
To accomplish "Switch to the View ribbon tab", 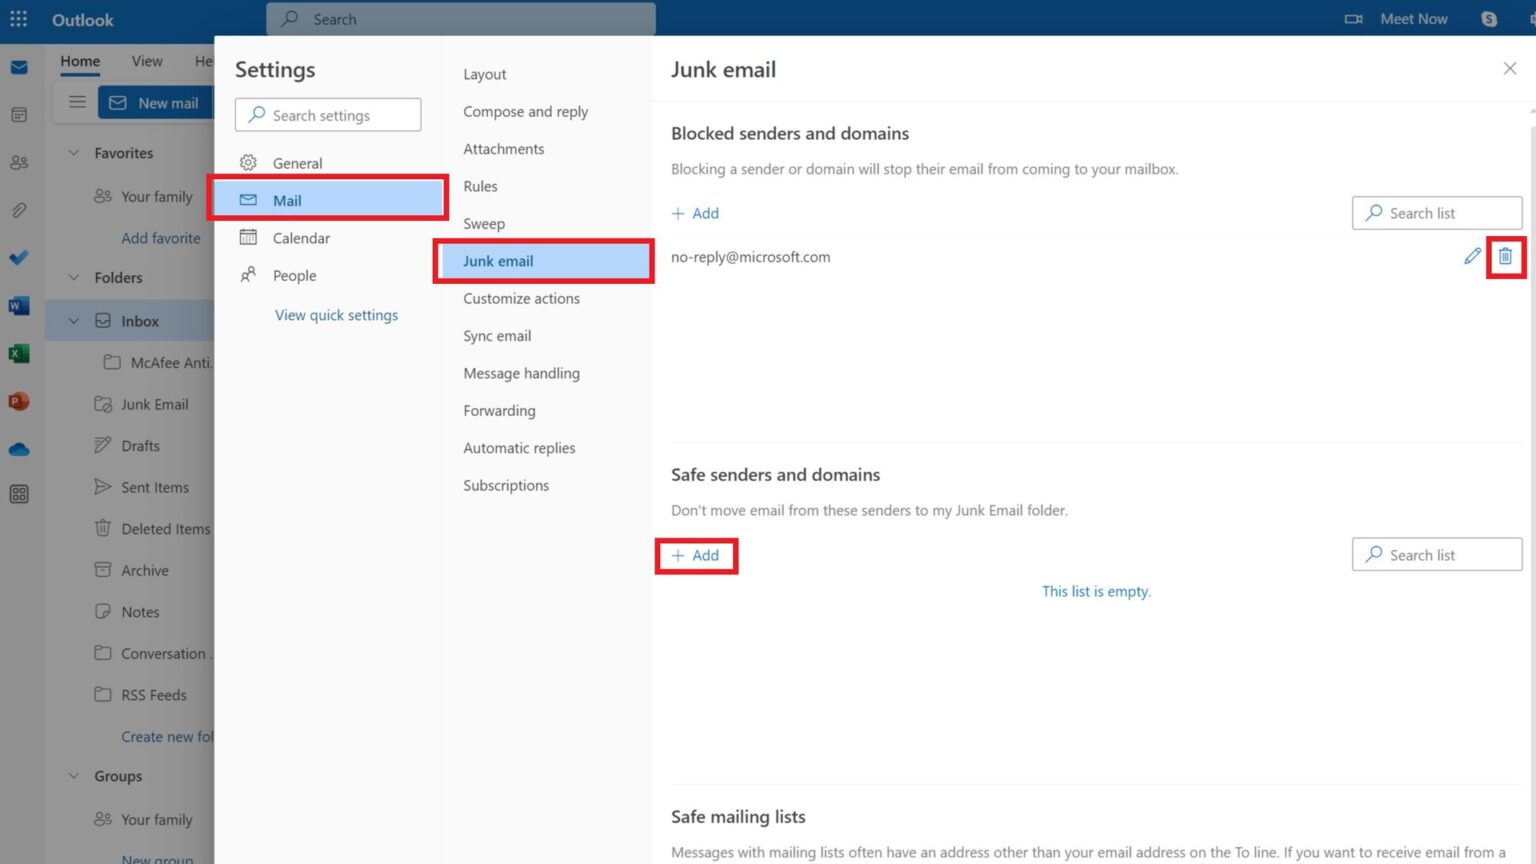I will [x=147, y=61].
